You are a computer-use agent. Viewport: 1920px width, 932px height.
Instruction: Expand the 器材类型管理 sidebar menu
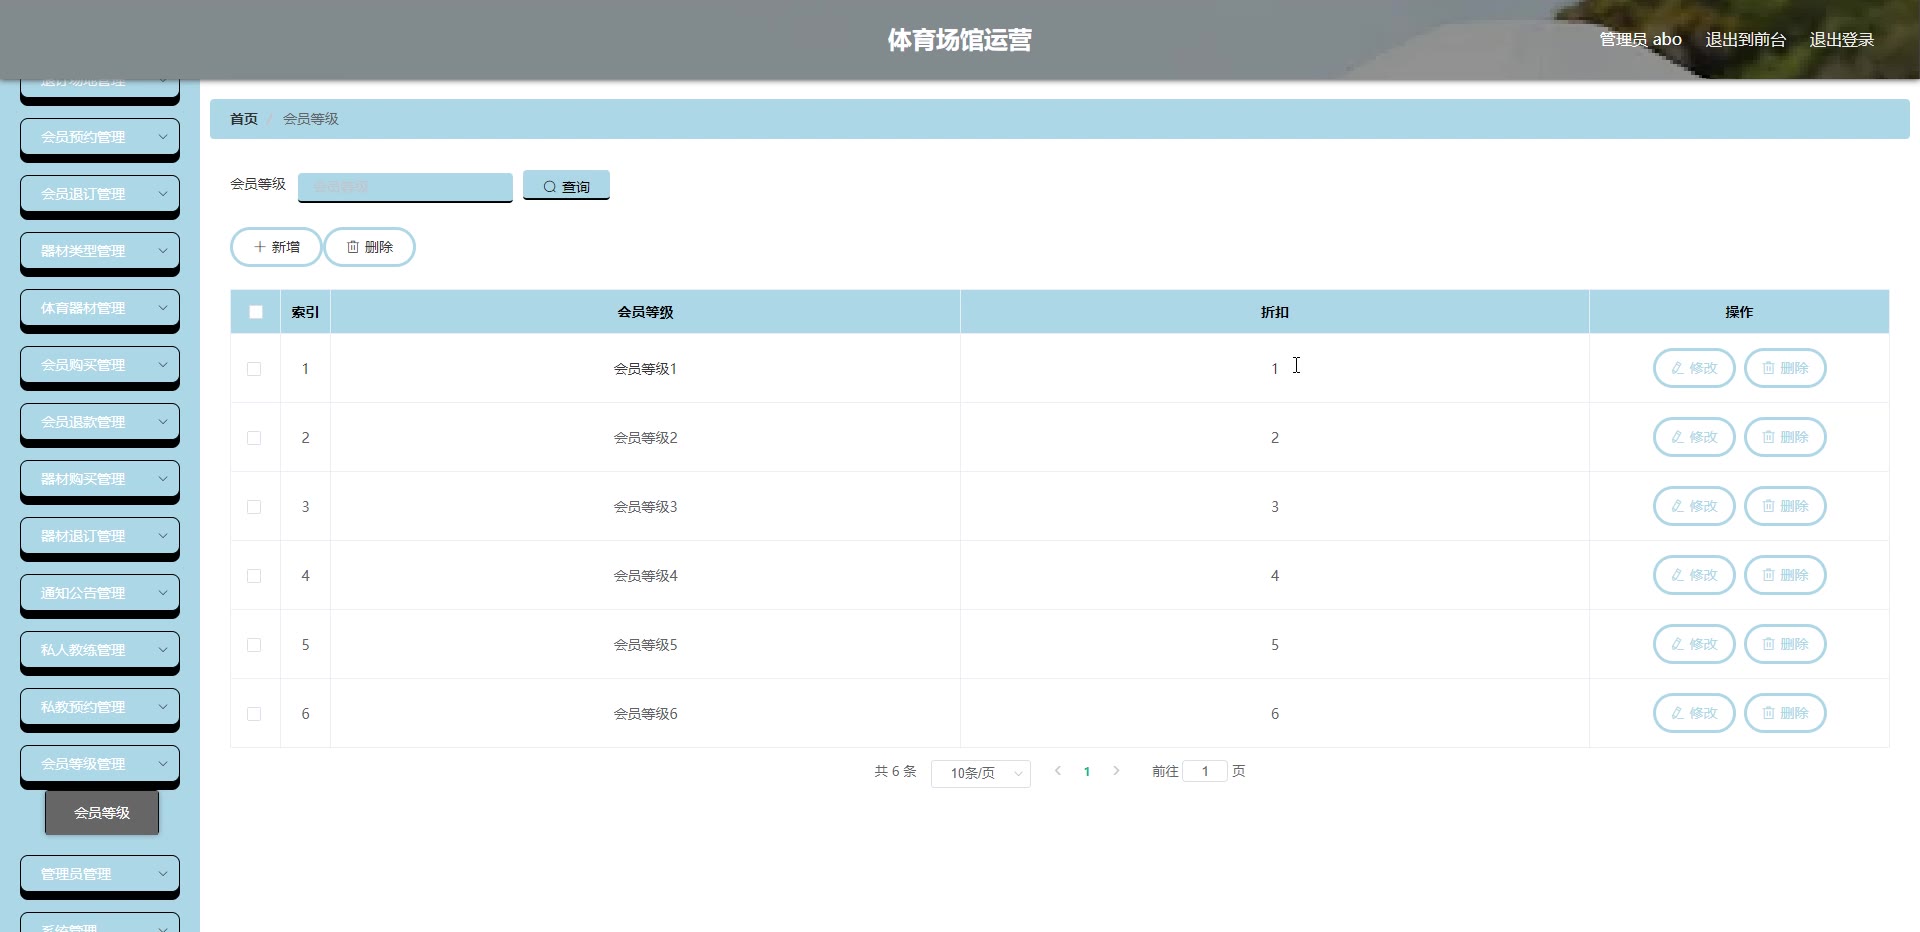tap(100, 252)
